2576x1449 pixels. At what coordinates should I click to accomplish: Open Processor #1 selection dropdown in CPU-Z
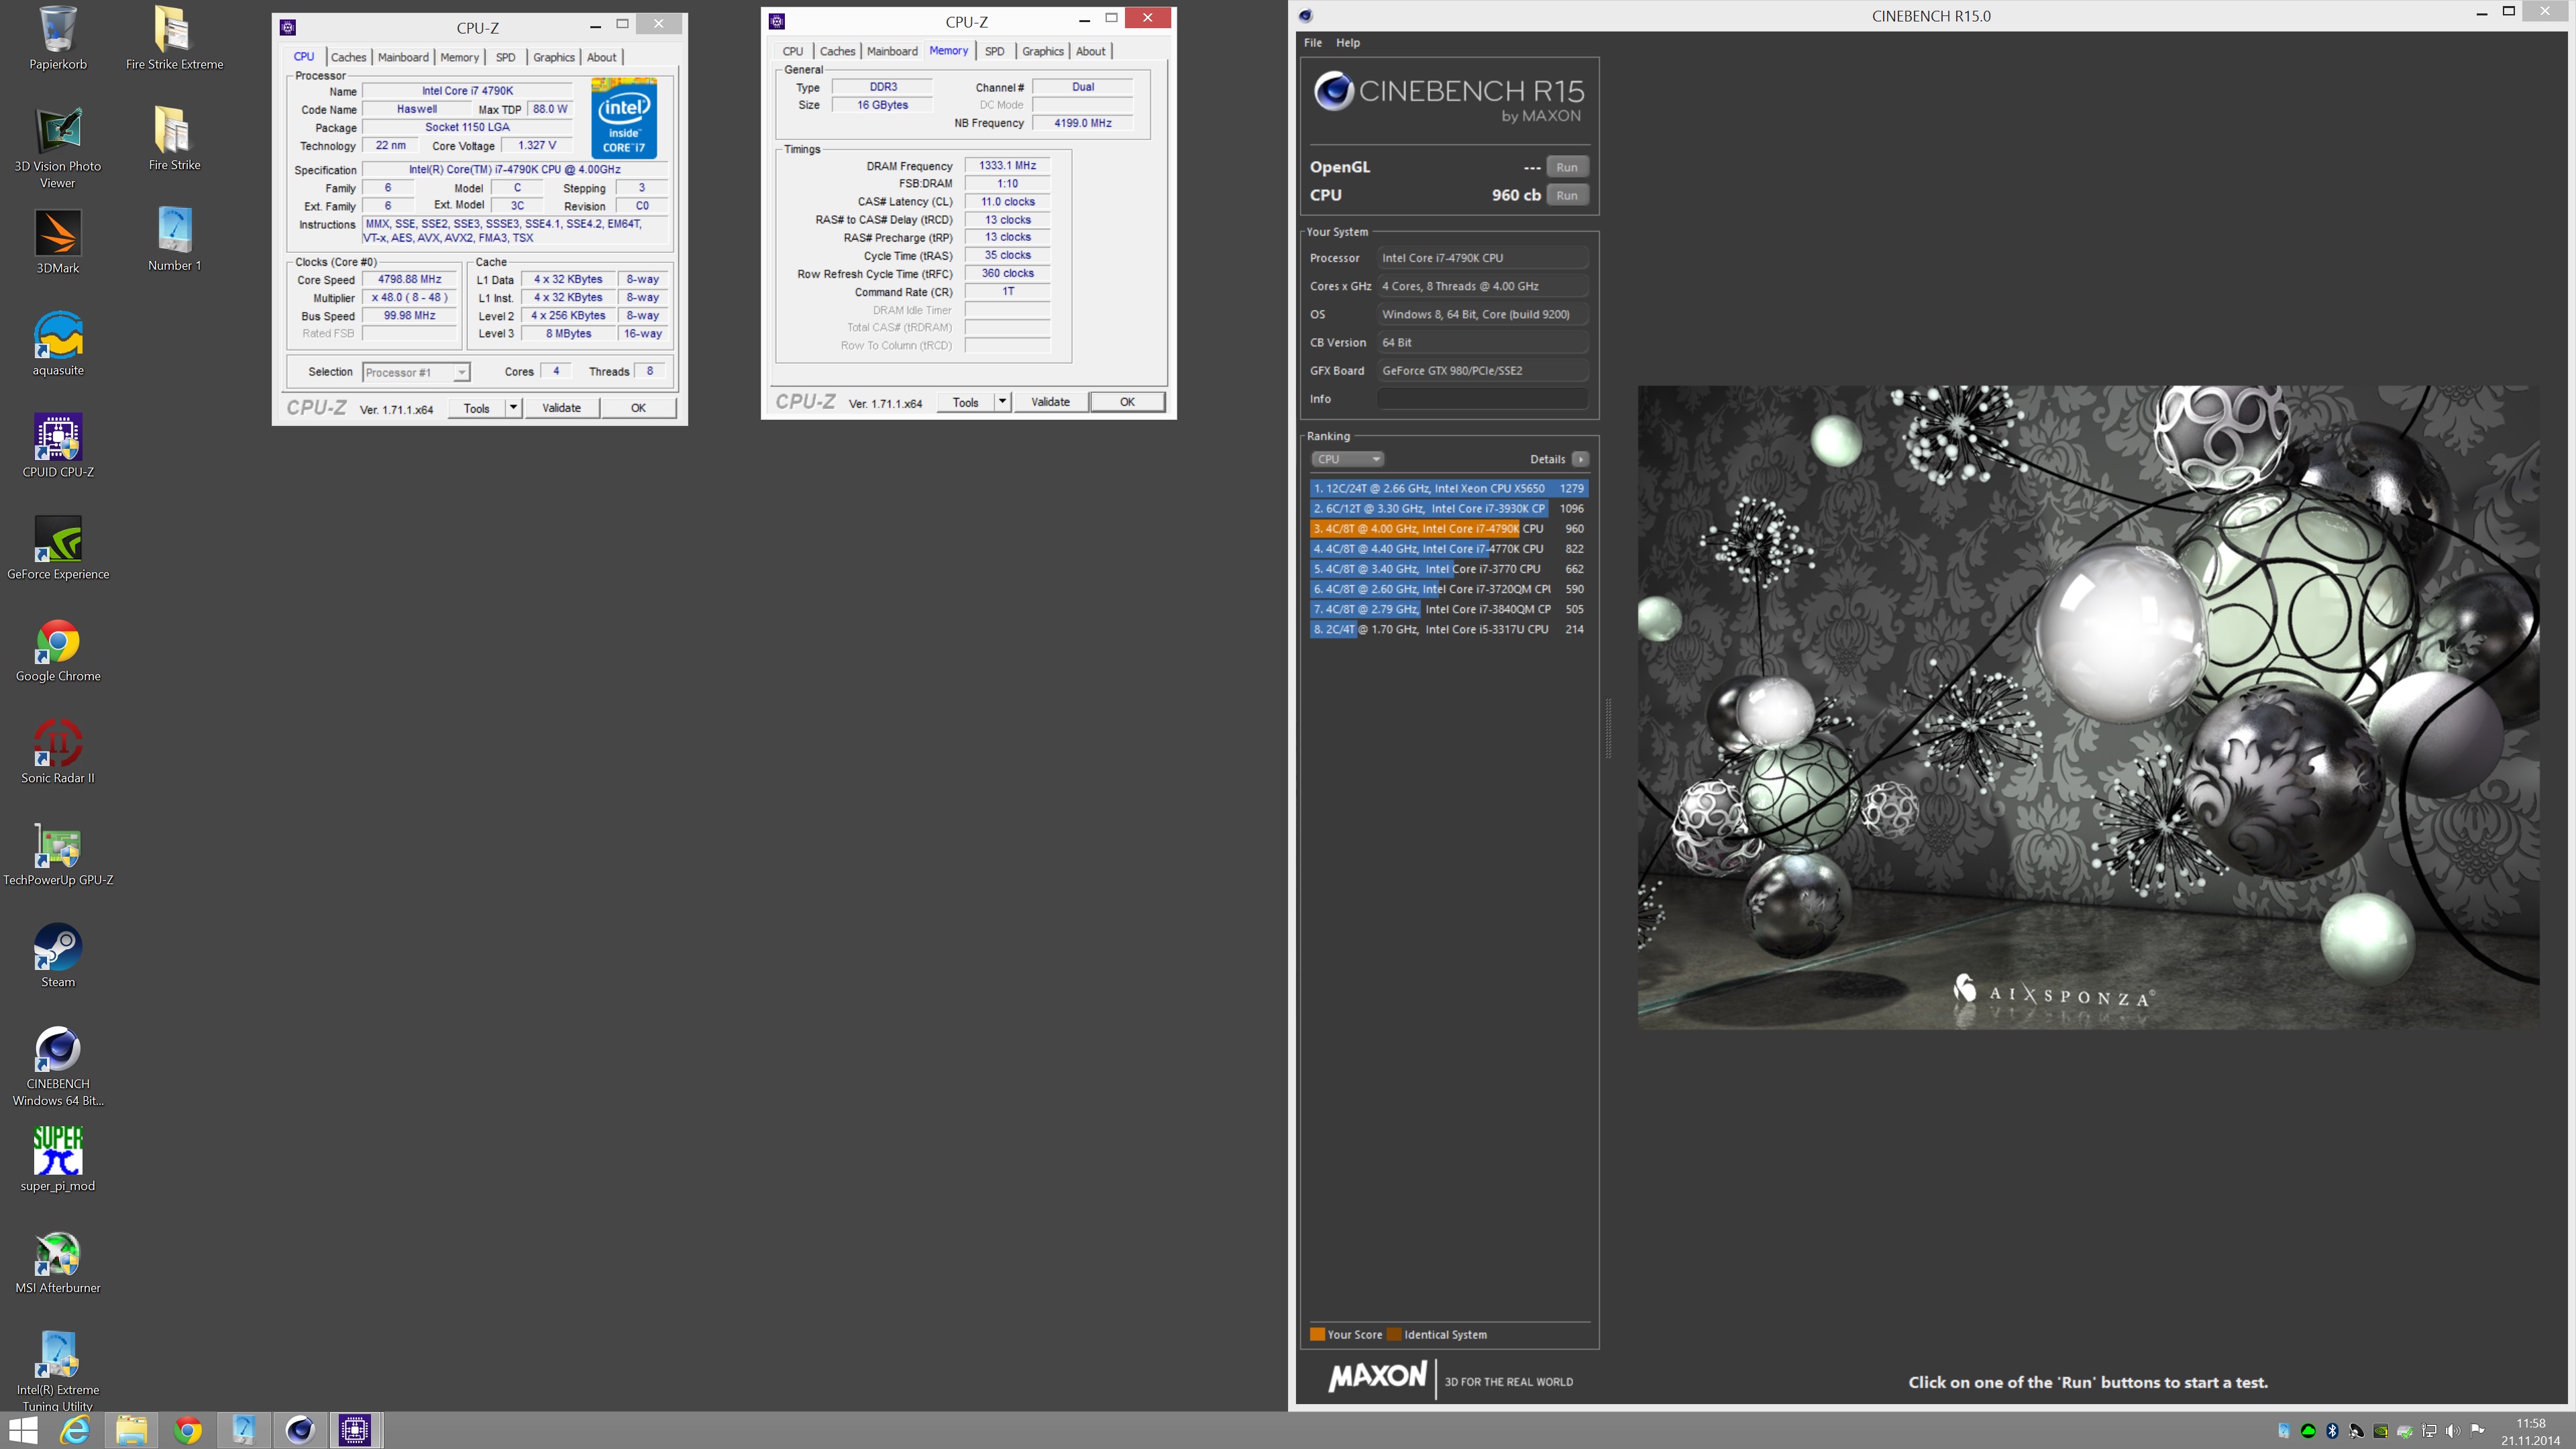click(415, 372)
